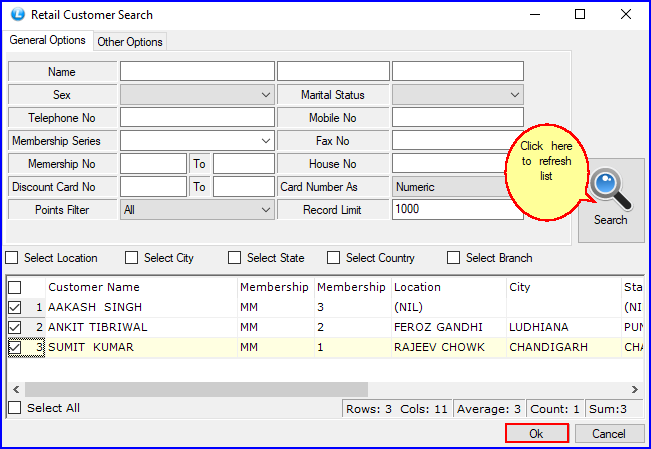Open the Card Number As dropdown
This screenshot has height=449, width=651.
450,187
